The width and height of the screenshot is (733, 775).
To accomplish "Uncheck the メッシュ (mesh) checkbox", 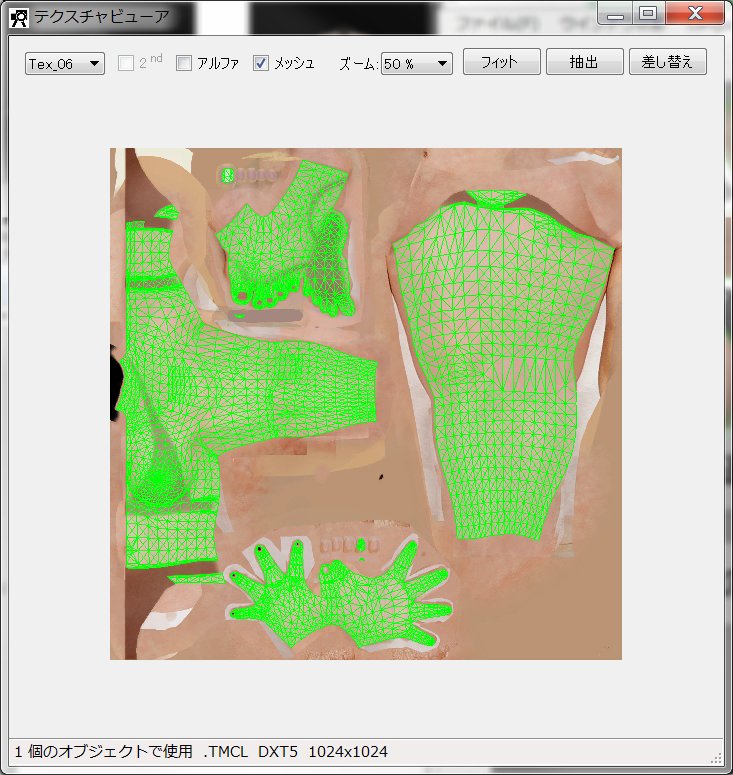I will point(260,63).
